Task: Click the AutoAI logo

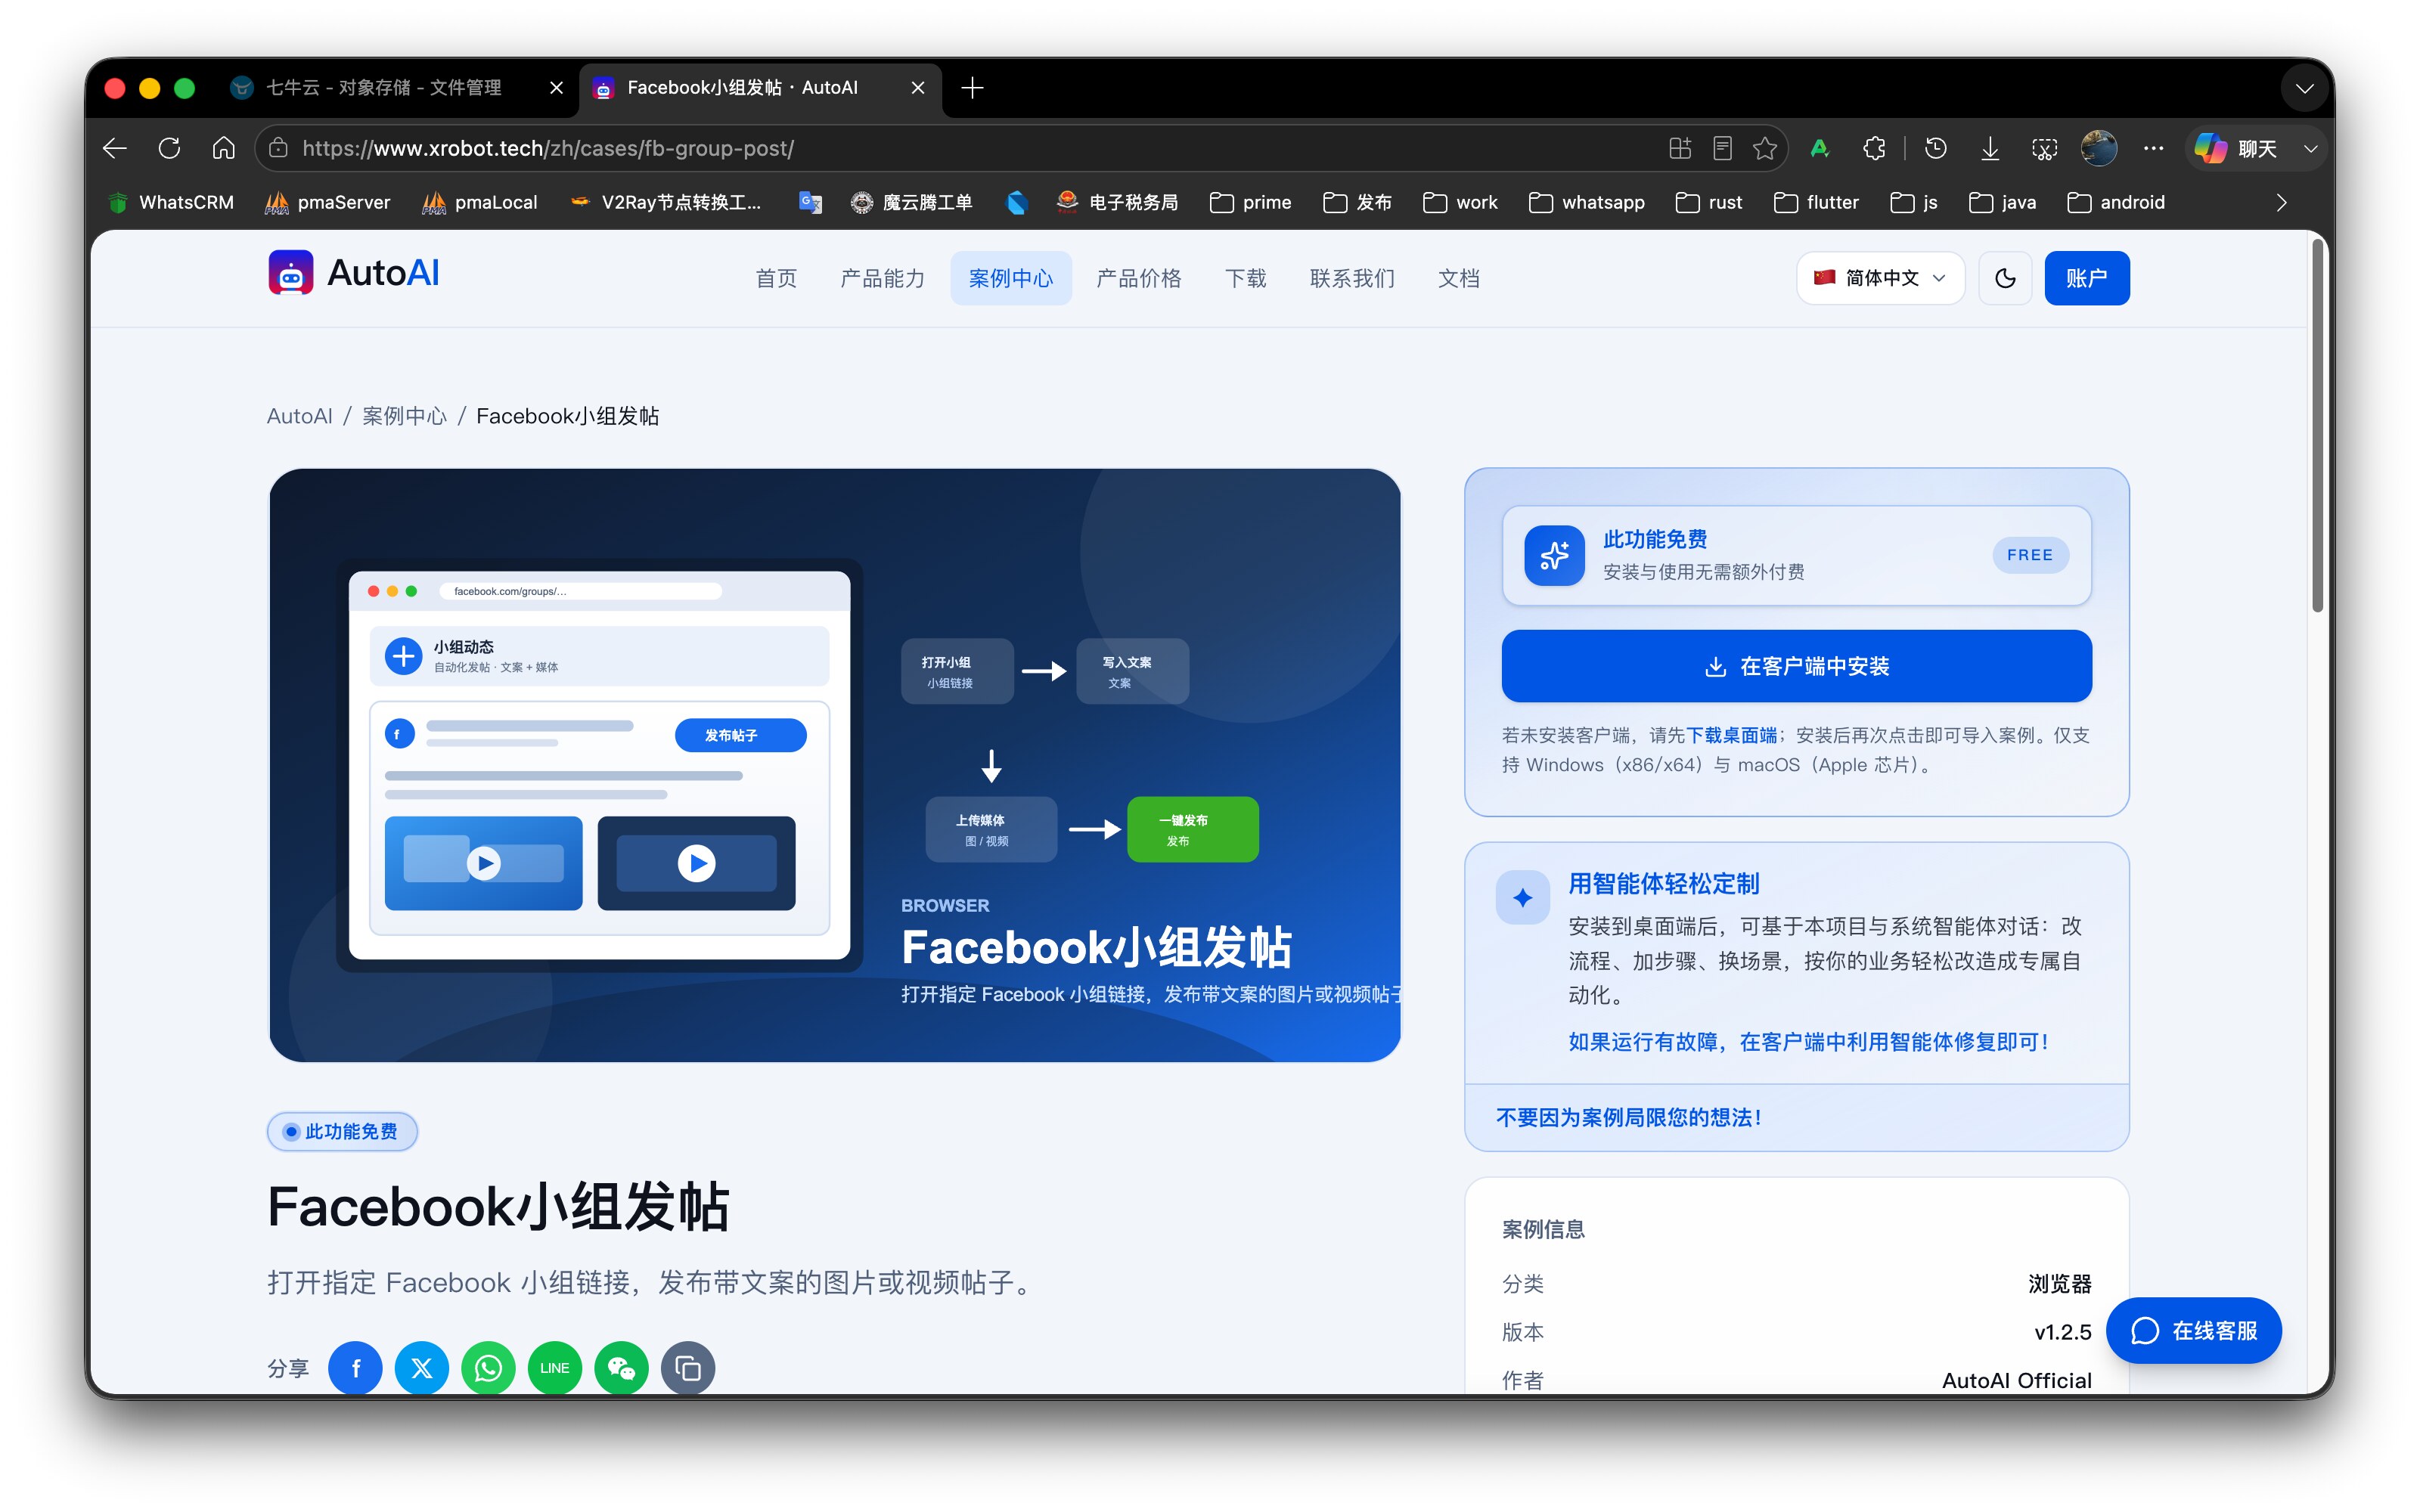Action: coord(353,273)
